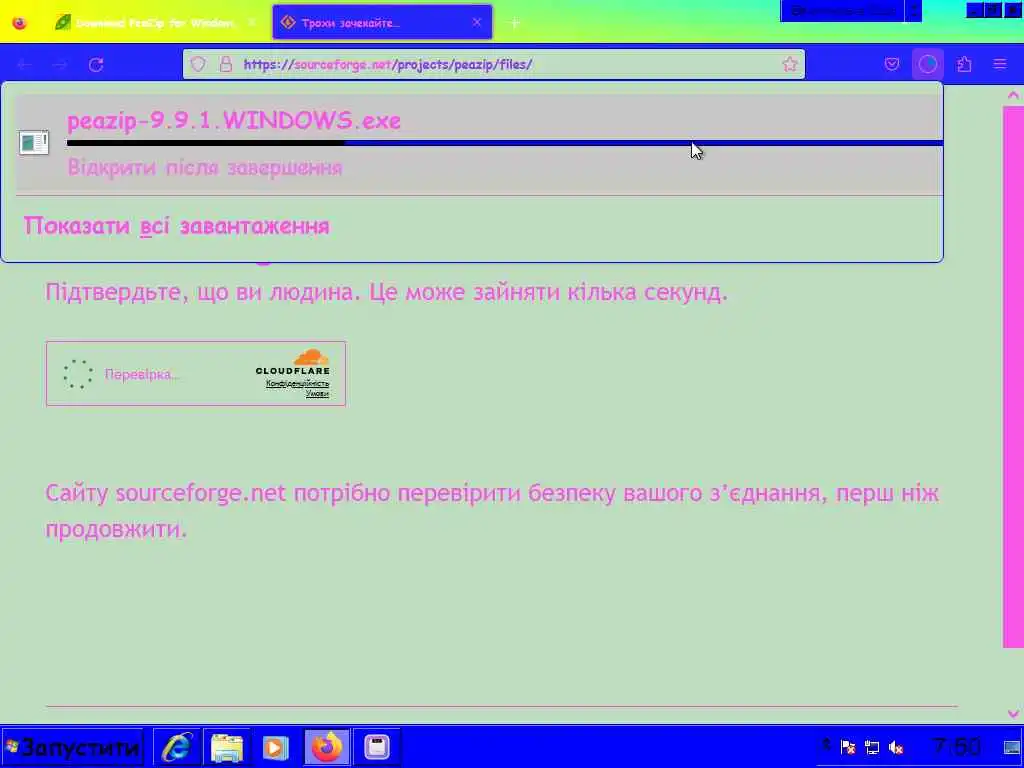The width and height of the screenshot is (1024, 768).
Task: Click the sourceforge.net URL address bar
Action: tap(494, 65)
